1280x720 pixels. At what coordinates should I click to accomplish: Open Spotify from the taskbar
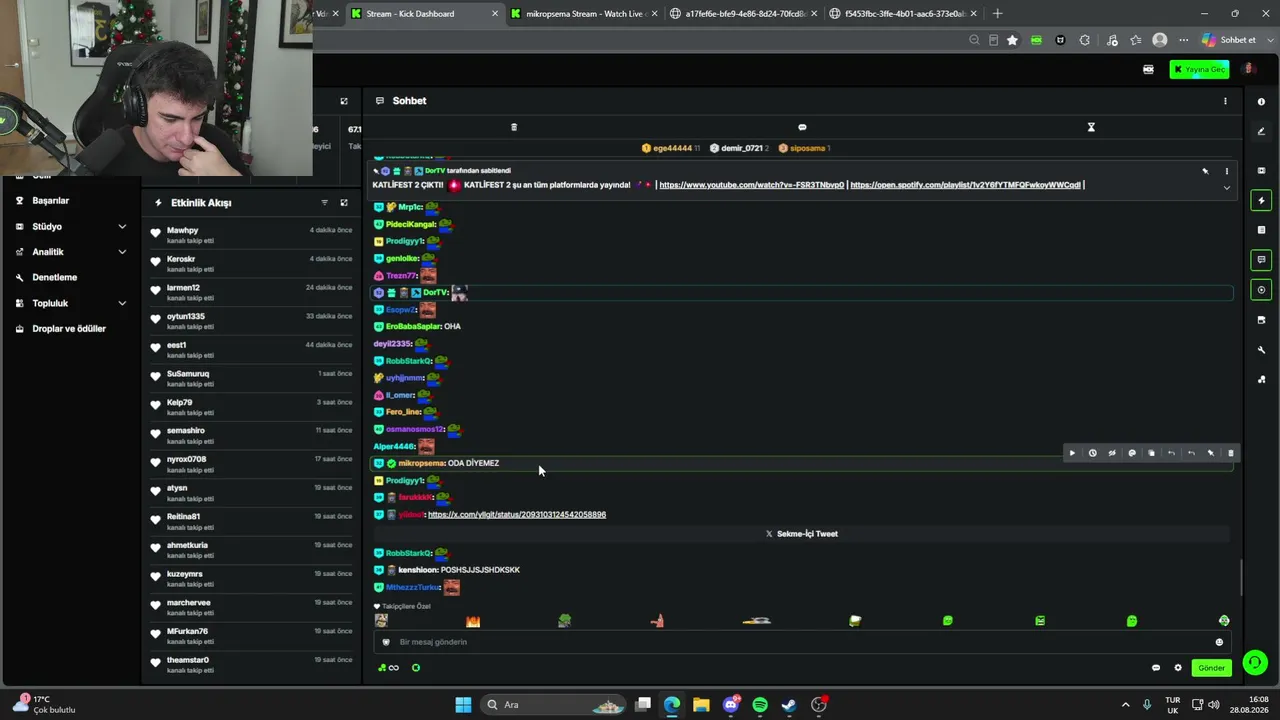[760, 705]
